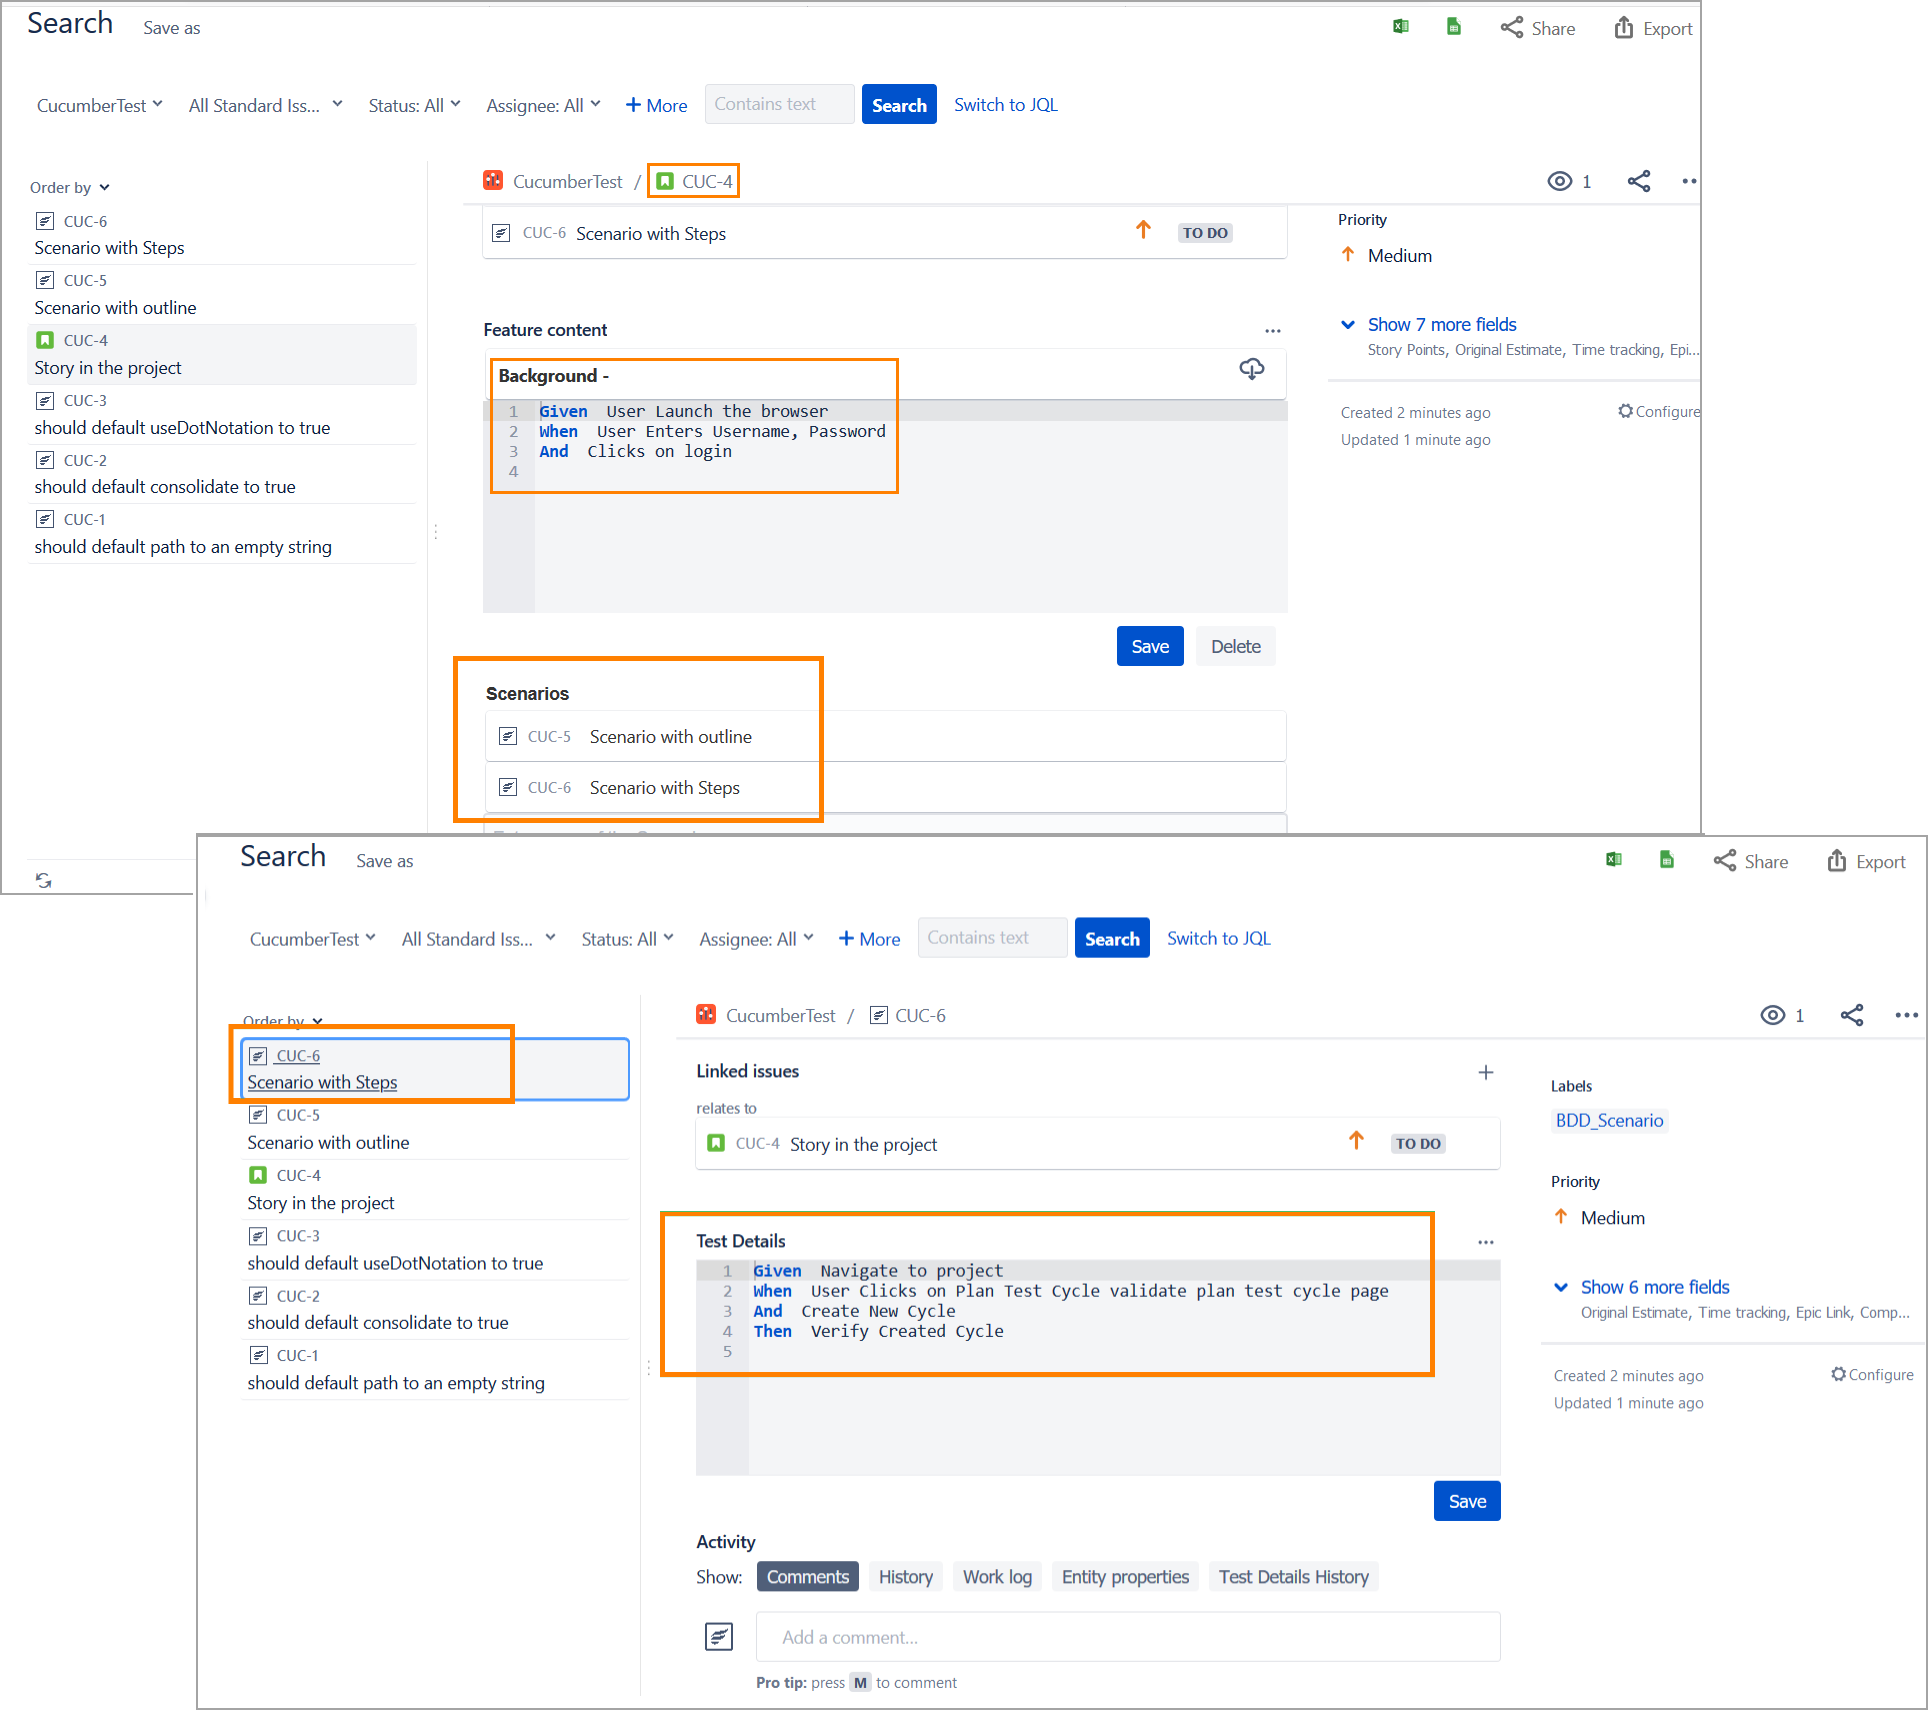Click Export in the top window header
Screen dimensions: 1928x1712
tap(1653, 28)
